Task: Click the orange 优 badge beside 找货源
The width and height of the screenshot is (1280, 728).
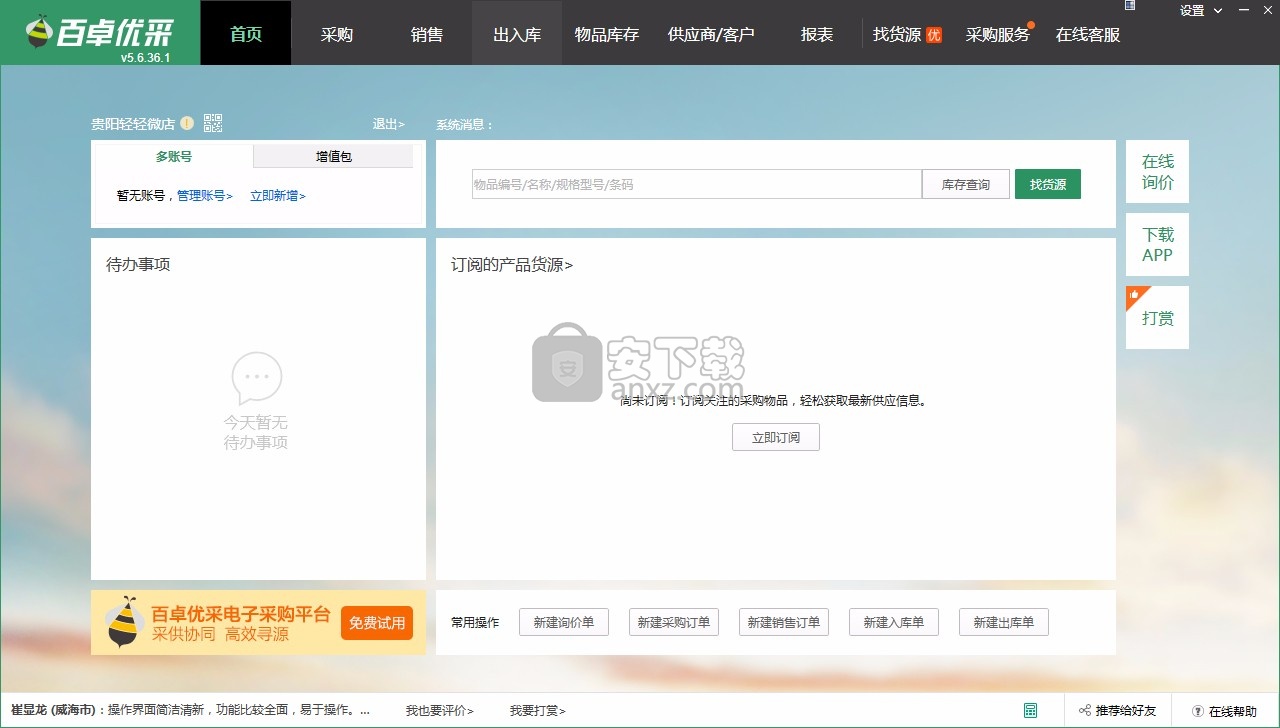Action: 934,35
